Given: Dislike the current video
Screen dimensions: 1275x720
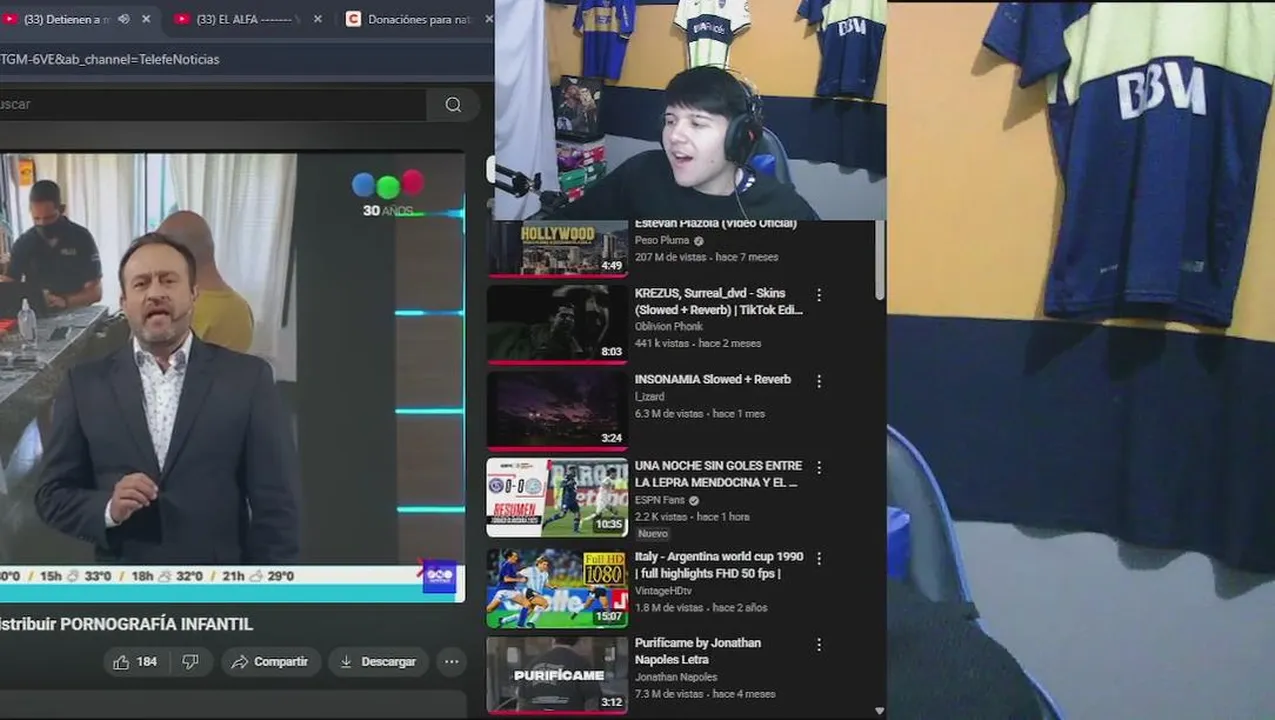Looking at the screenshot, I should click(x=190, y=662).
